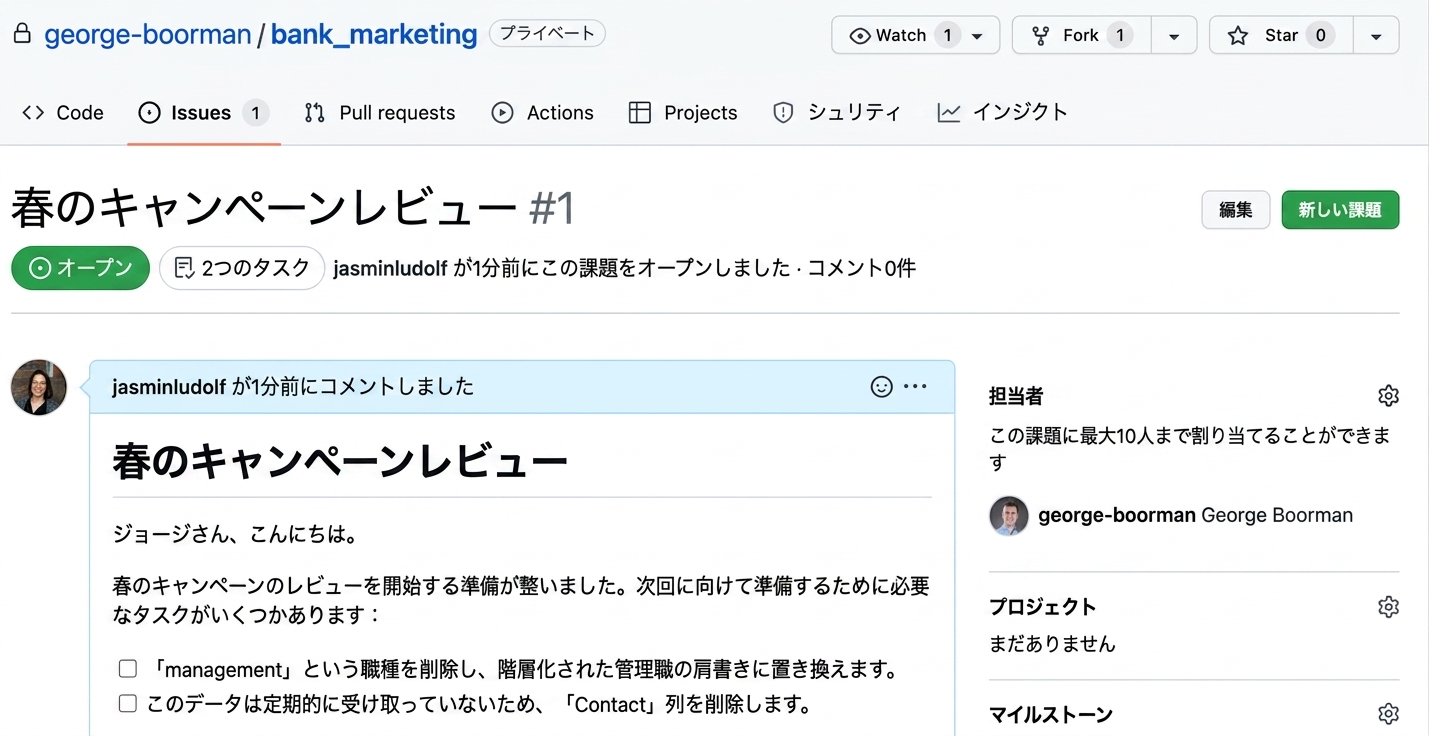Click the 編集 edit button
The width and height of the screenshot is (1429, 736).
(1236, 210)
